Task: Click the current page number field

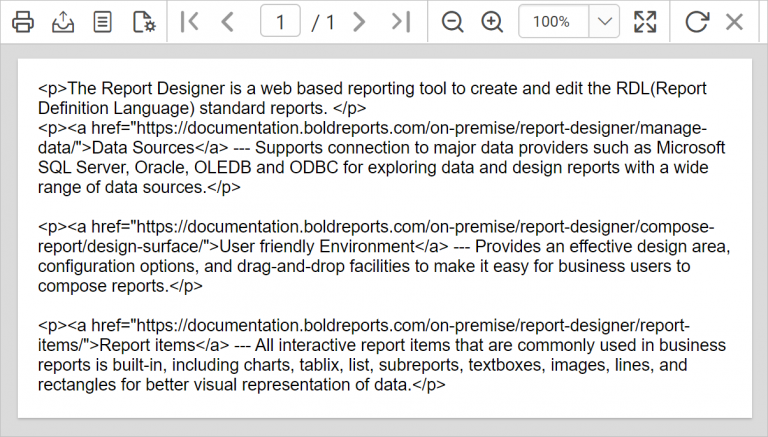Action: (x=280, y=22)
